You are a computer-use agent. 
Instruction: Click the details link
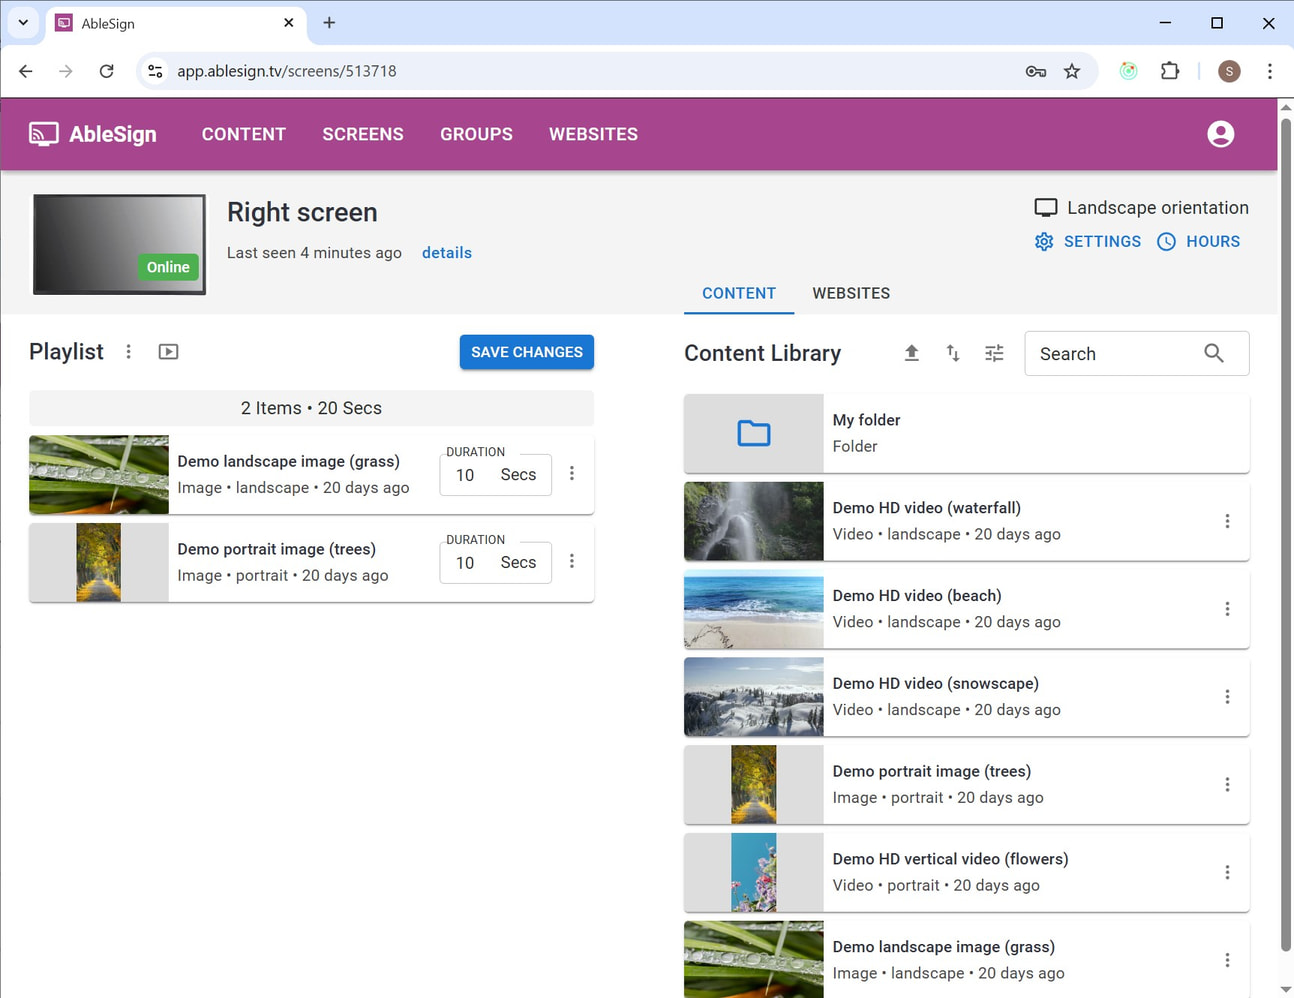click(x=446, y=253)
